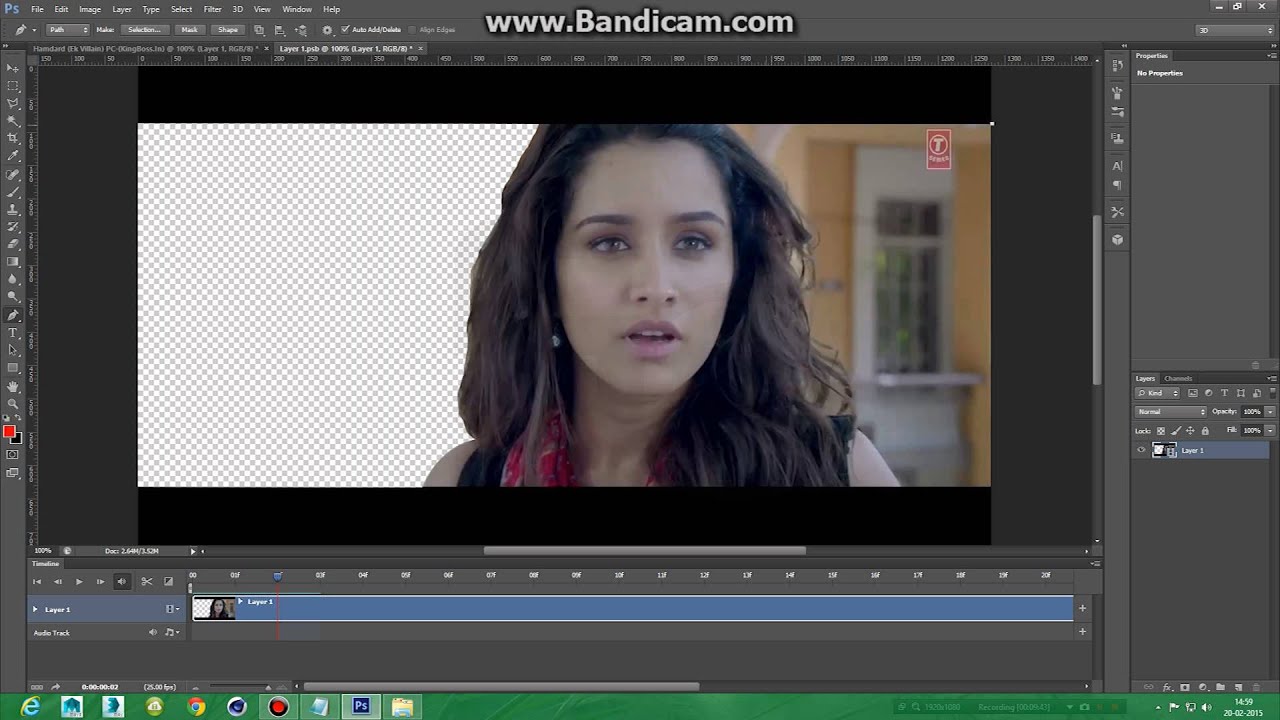1280x720 pixels.
Task: Open the Path tool mode dropdown
Action: 68,30
